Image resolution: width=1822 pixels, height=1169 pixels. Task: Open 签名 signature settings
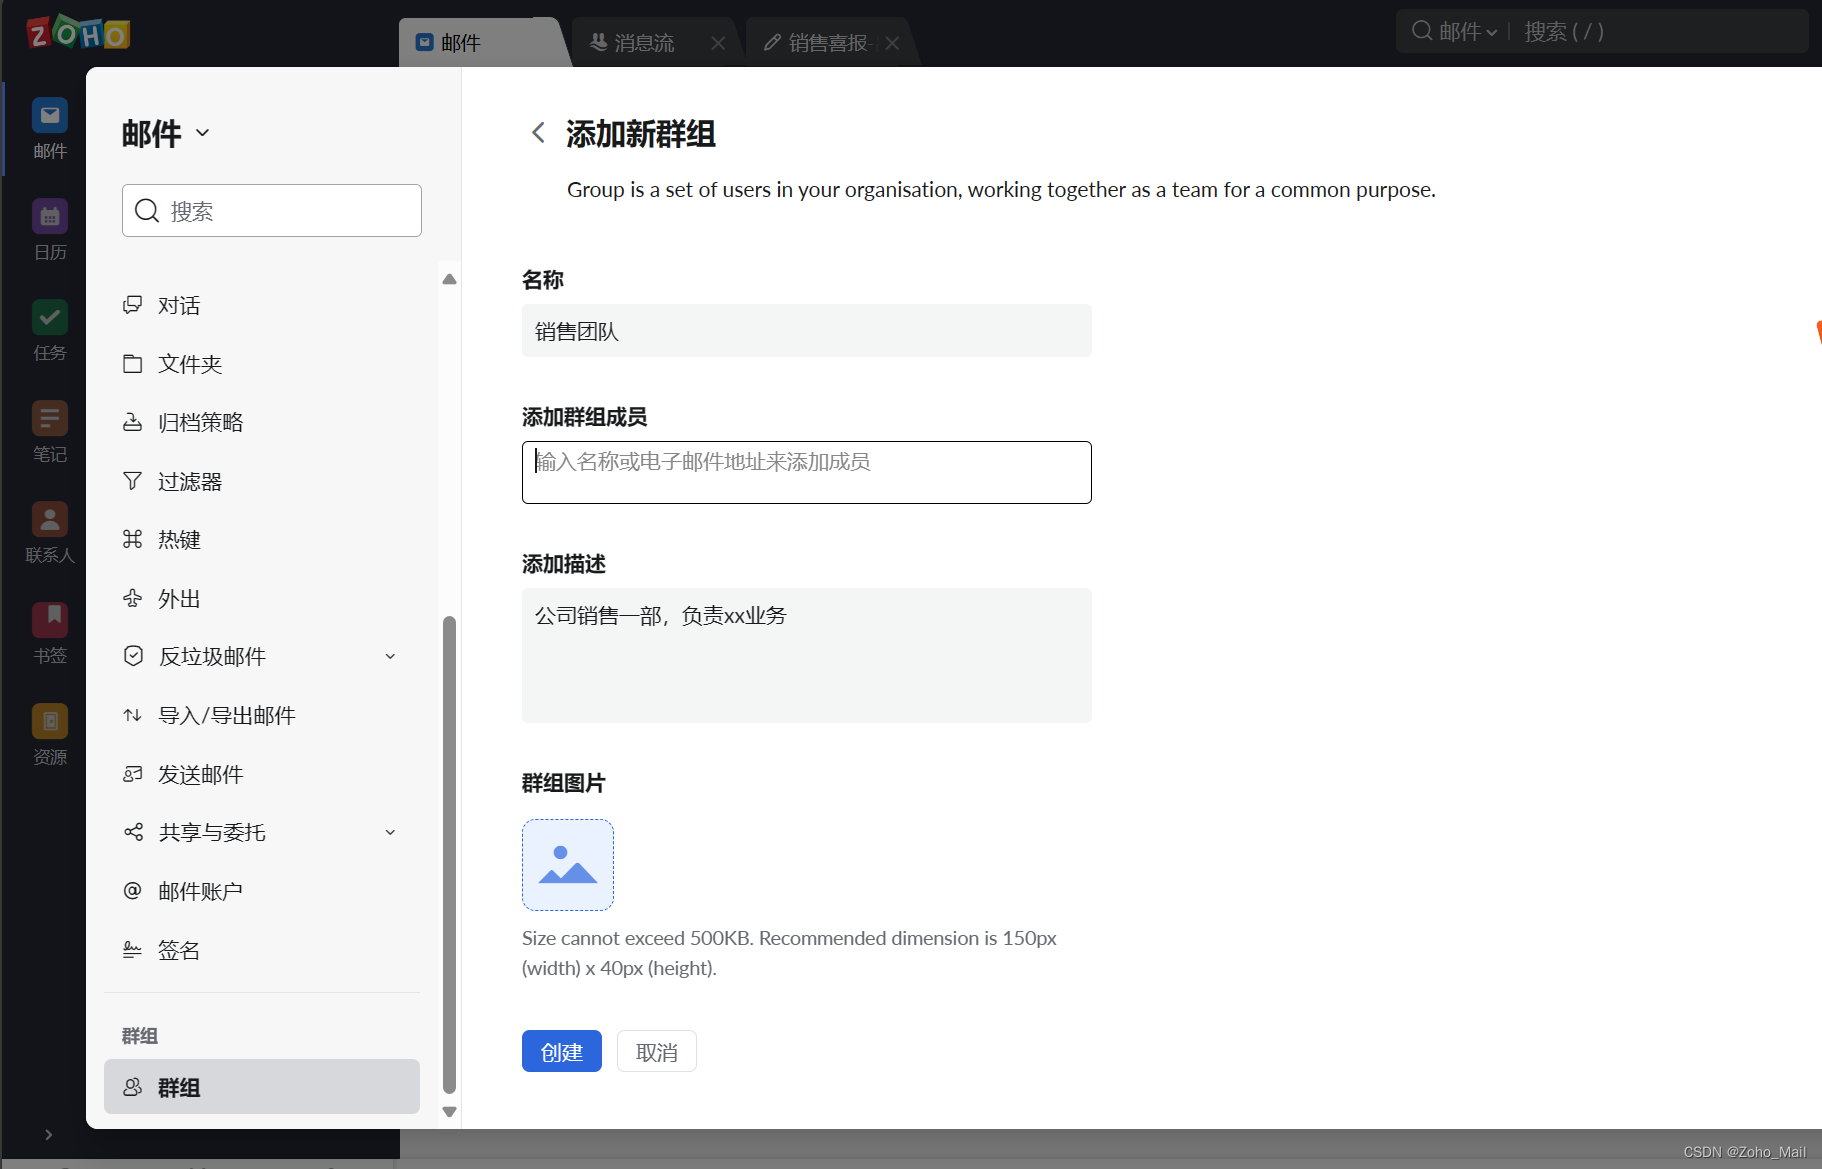pyautogui.click(x=262, y=950)
